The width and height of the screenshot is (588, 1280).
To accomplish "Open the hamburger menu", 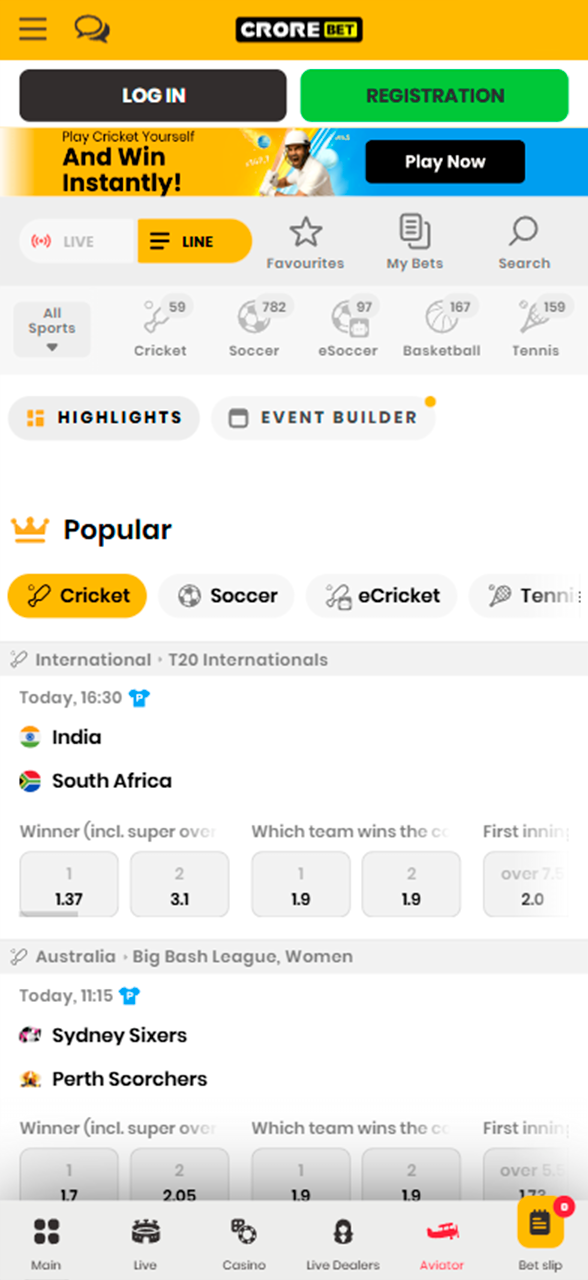I will (33, 29).
